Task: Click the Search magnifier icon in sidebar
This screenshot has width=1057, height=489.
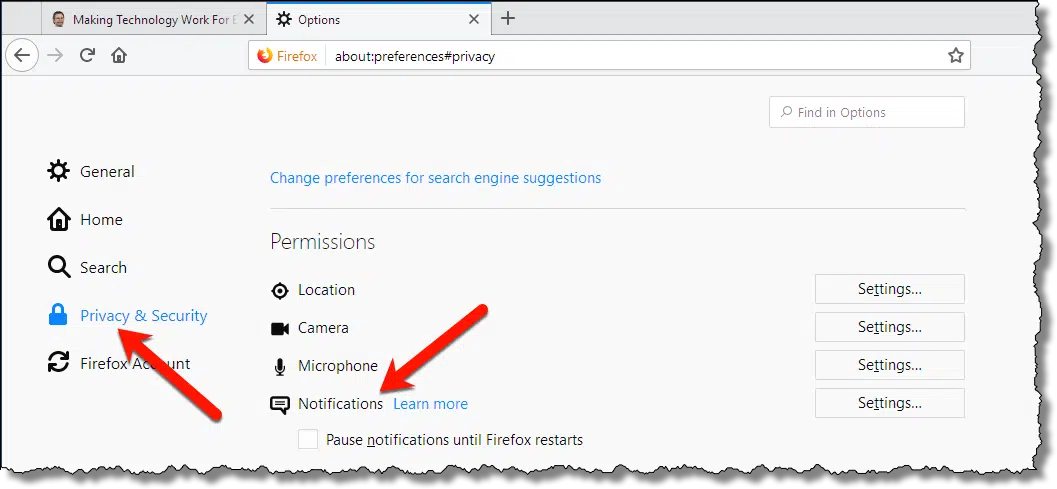Action: [x=59, y=268]
